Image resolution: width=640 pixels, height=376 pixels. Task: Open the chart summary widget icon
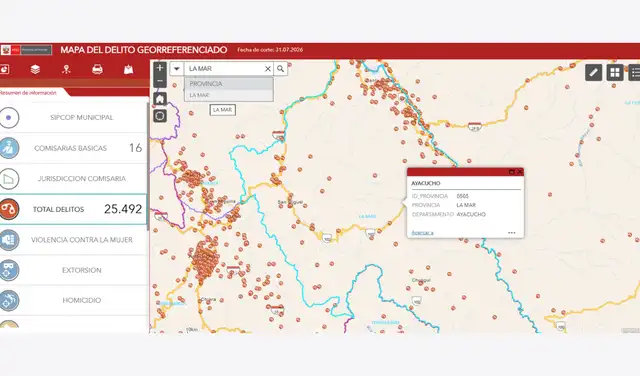pyautogui.click(x=4, y=69)
